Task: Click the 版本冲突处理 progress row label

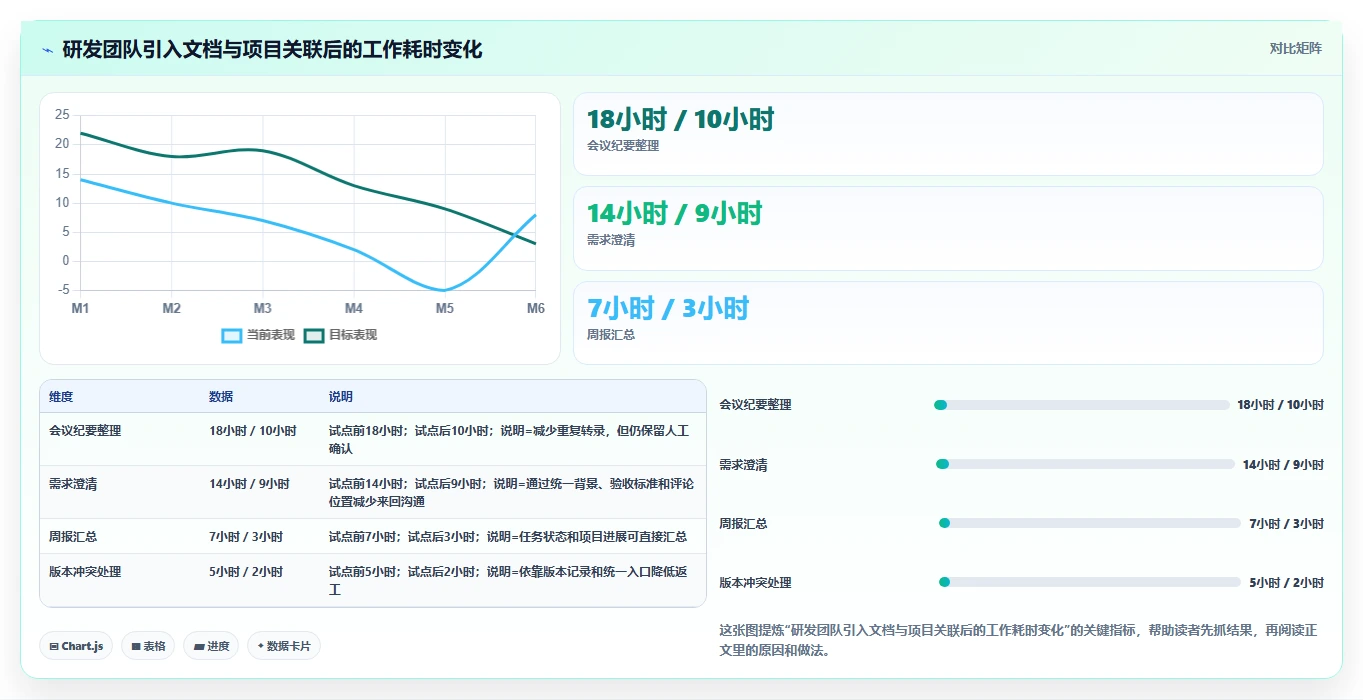Action: tap(755, 583)
